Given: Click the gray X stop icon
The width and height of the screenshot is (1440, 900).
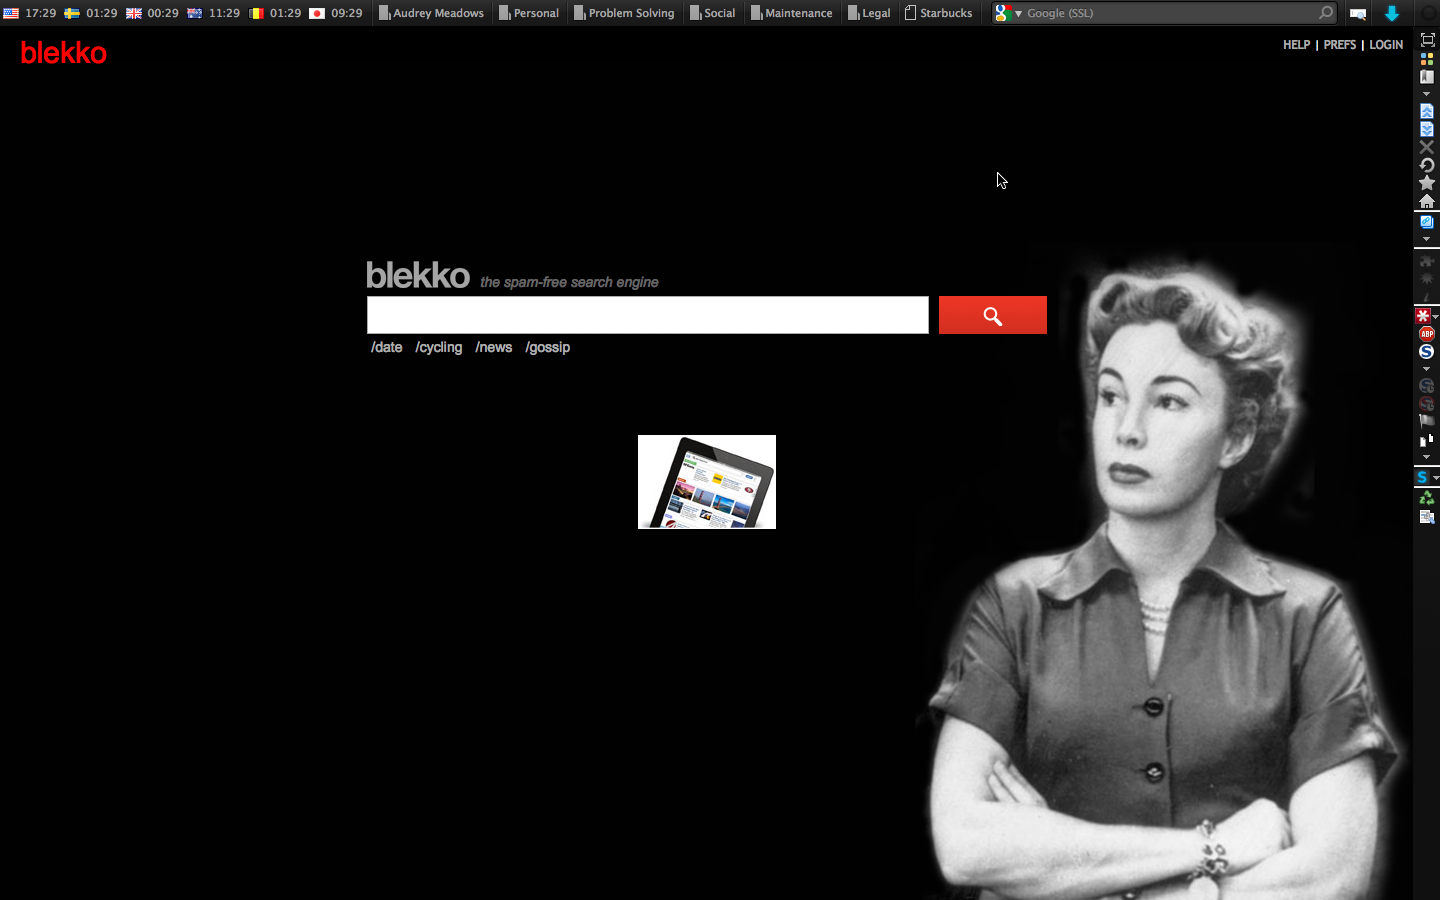Looking at the screenshot, I should [1427, 147].
